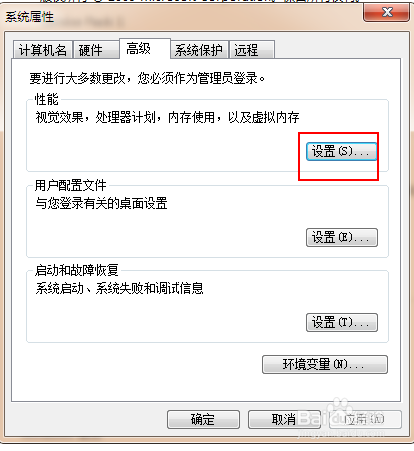Click the 与您登录有关的桌面设置 description text
The image size is (414, 451).
(101, 203)
